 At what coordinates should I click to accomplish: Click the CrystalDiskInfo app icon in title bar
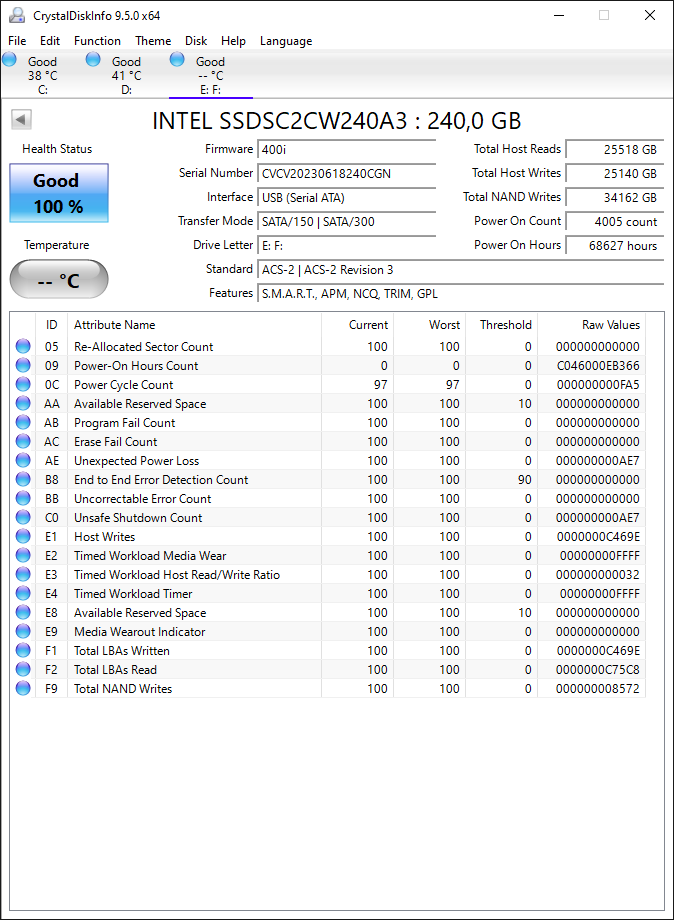[x=17, y=15]
